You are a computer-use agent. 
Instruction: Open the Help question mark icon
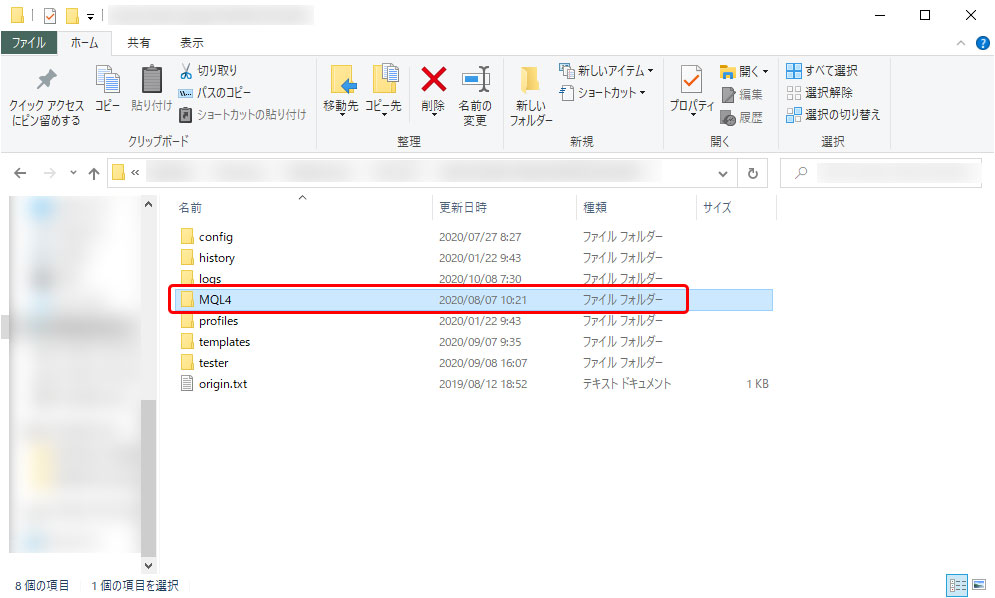click(x=982, y=43)
